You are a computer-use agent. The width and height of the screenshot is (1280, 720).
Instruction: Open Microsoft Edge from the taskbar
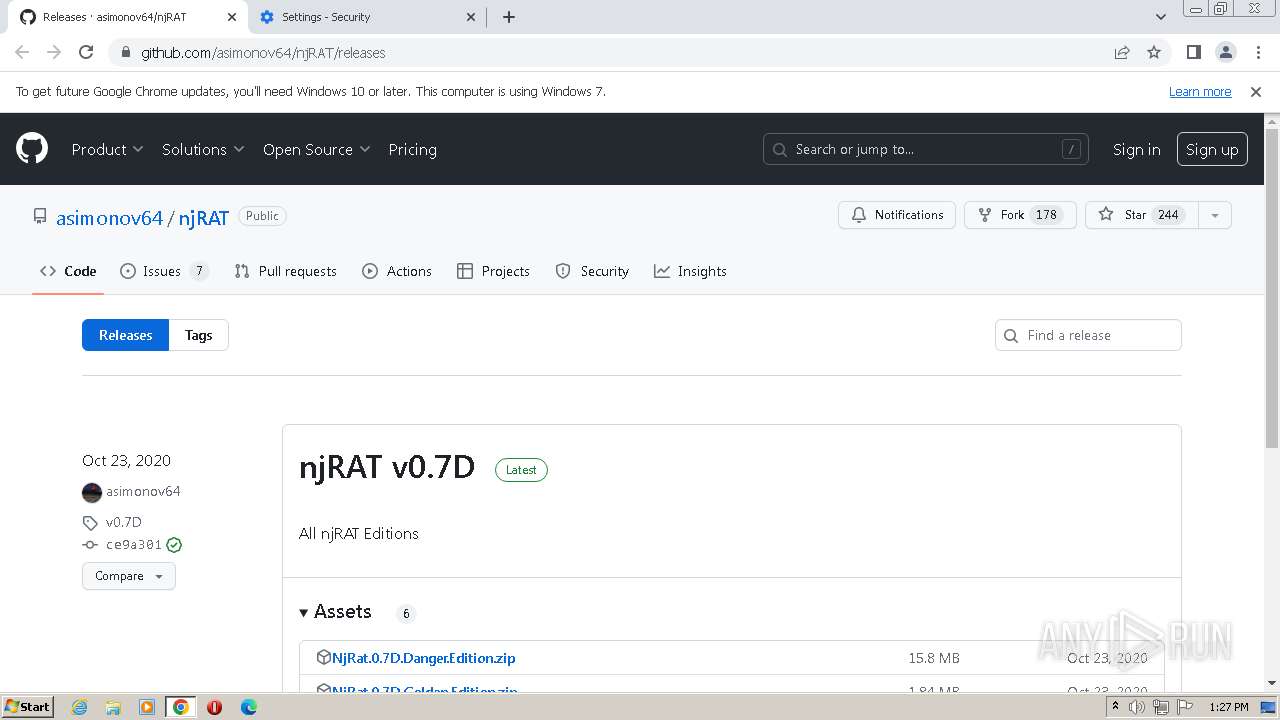[x=248, y=707]
